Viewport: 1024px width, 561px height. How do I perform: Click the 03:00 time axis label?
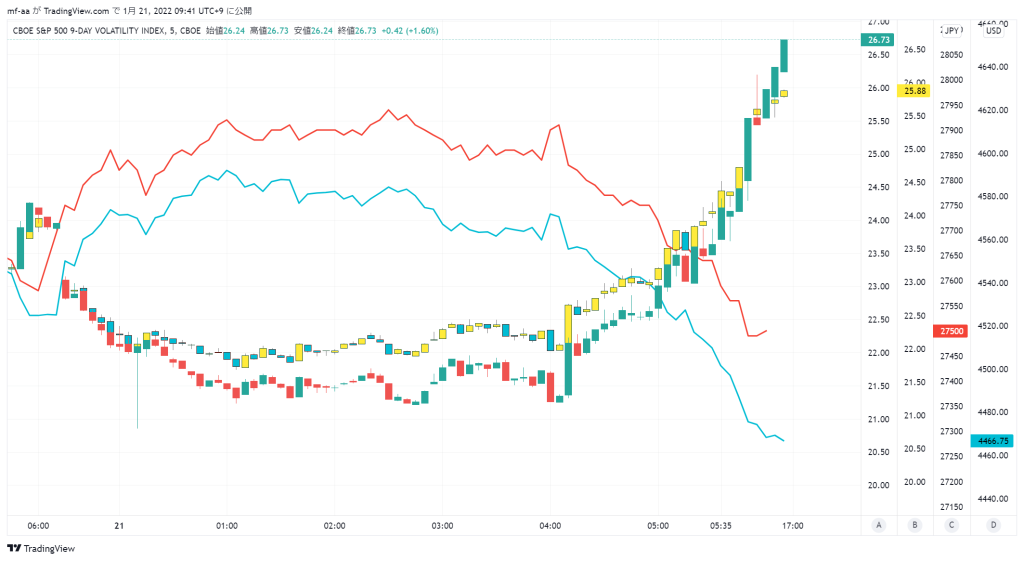pos(442,526)
